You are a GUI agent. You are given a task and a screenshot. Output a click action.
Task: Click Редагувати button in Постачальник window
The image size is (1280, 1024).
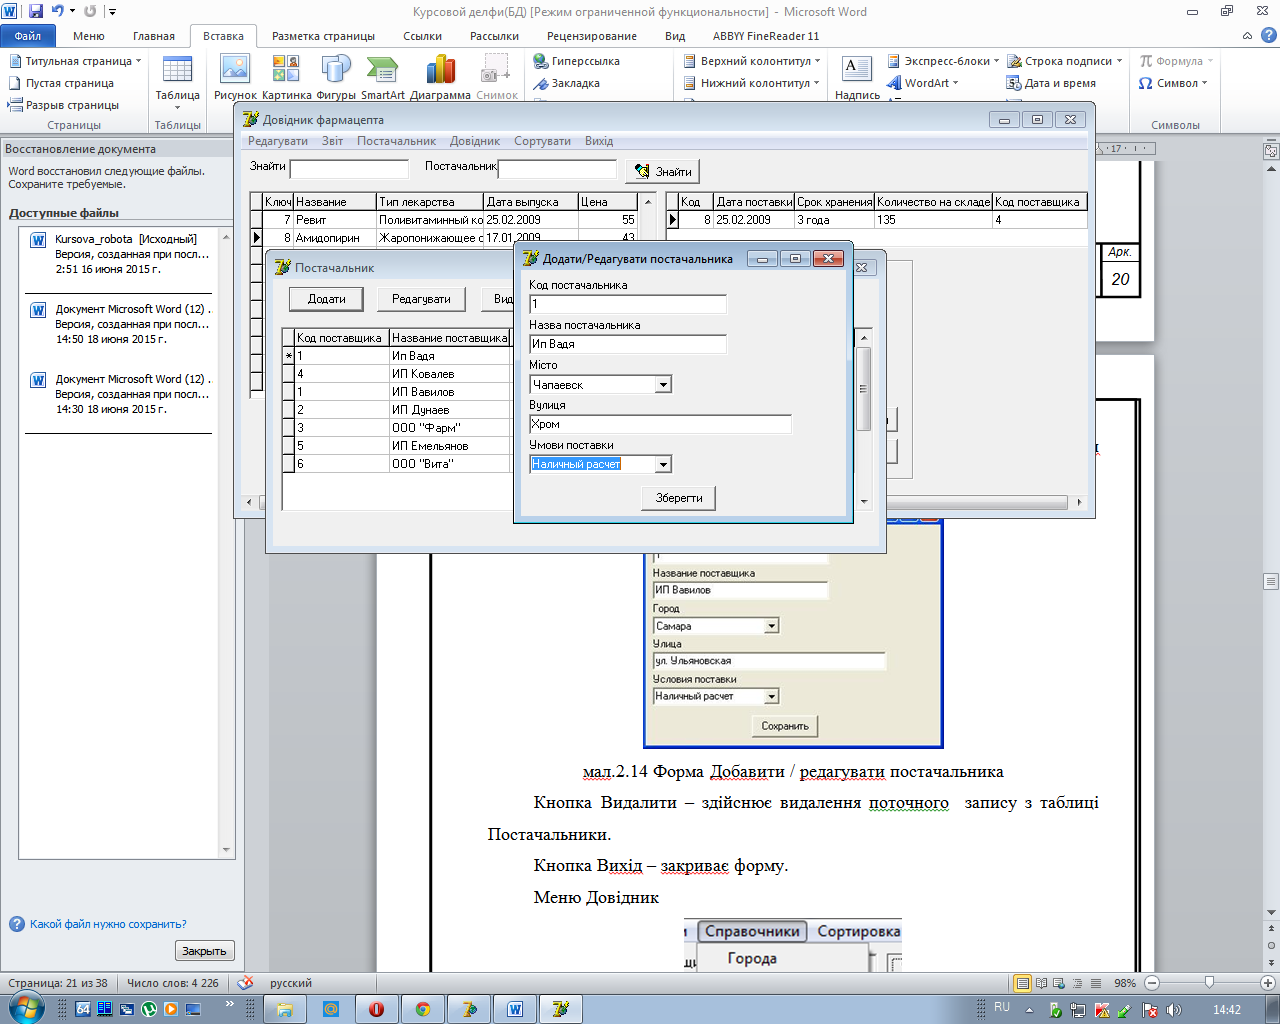pos(421,299)
